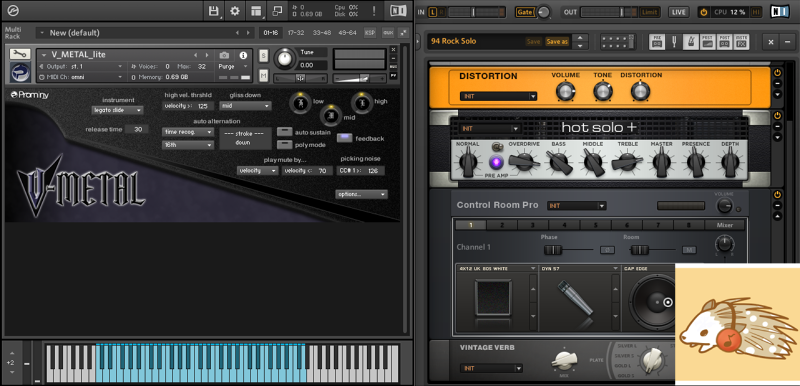Open the gliss down mid dropdown
800x386 pixels.
[x=245, y=106]
